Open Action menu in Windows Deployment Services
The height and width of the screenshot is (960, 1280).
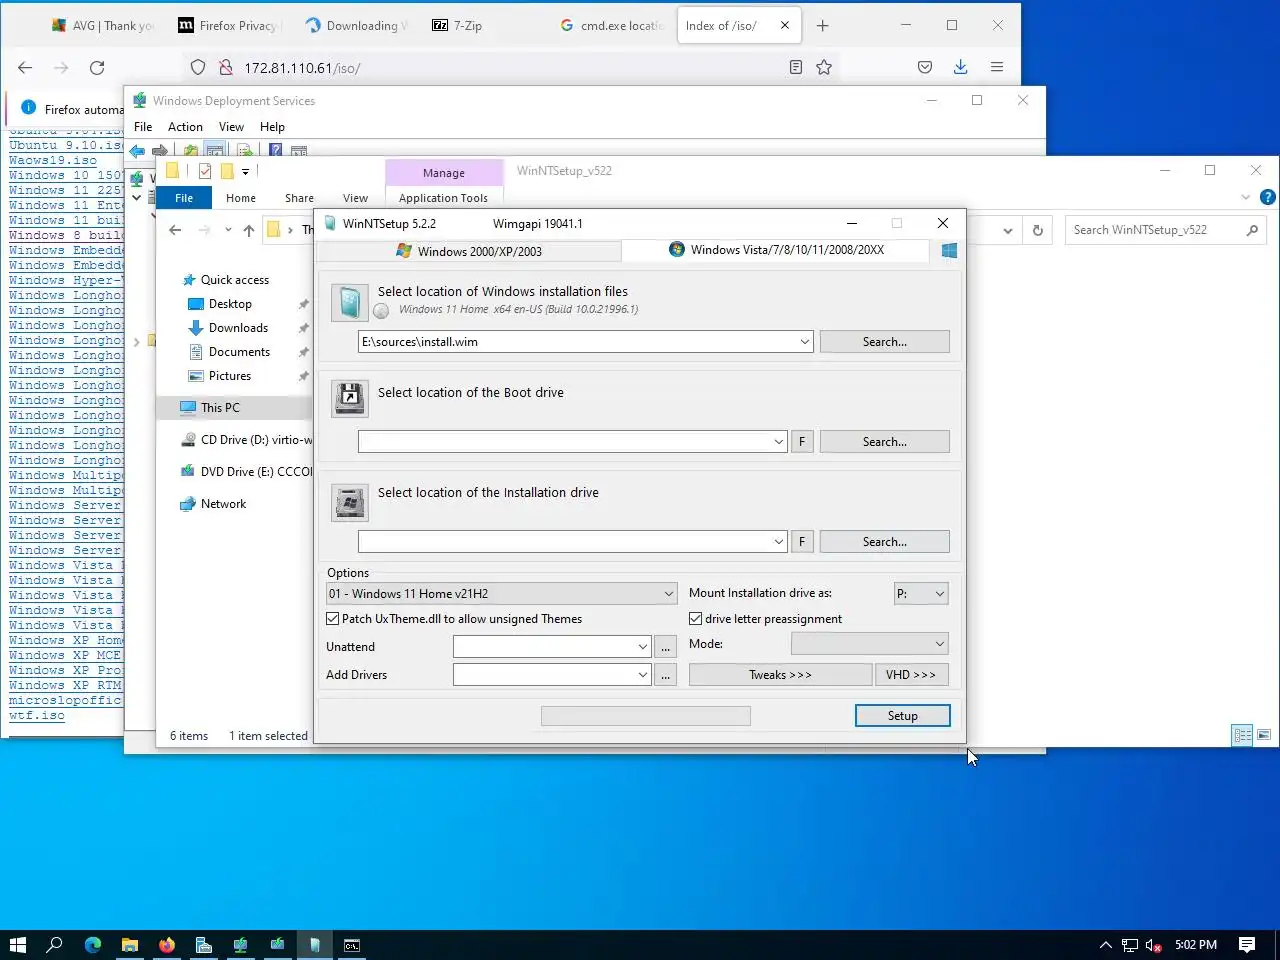[x=185, y=127]
